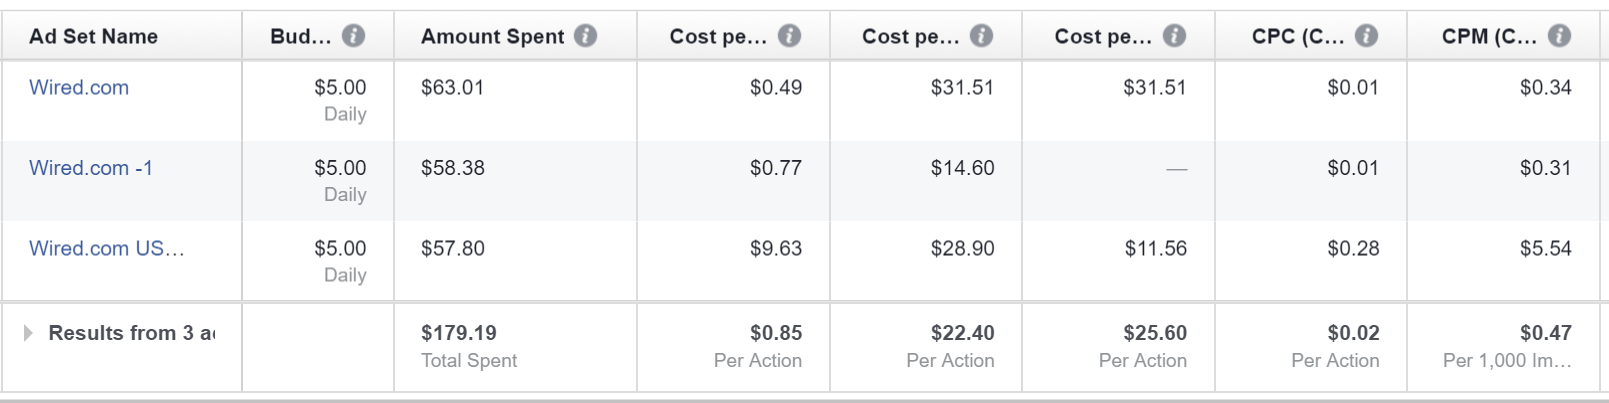Image resolution: width=1609 pixels, height=403 pixels.
Task: Click the CPM column header text
Action: tap(1489, 36)
